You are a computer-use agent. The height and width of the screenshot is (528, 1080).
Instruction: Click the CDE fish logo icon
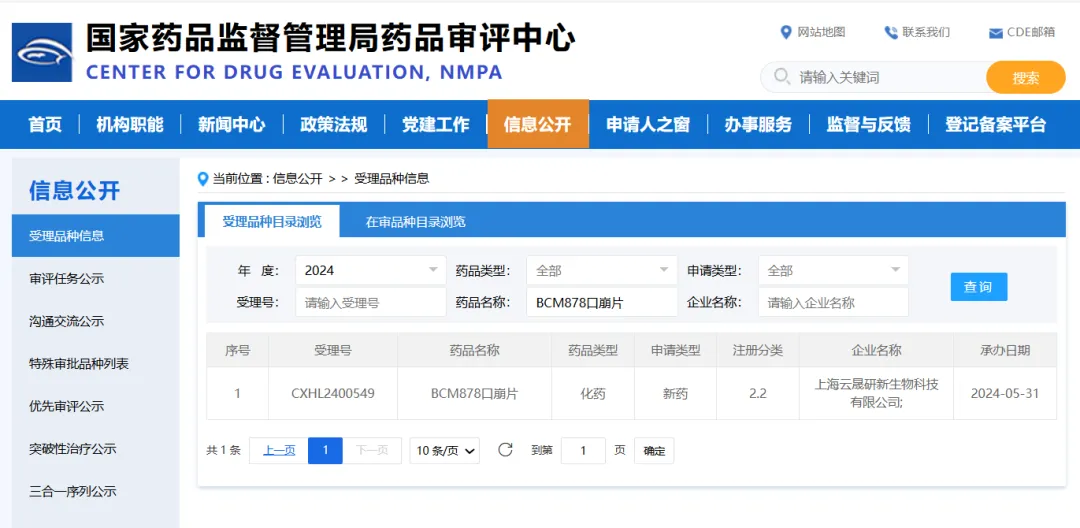(x=42, y=52)
